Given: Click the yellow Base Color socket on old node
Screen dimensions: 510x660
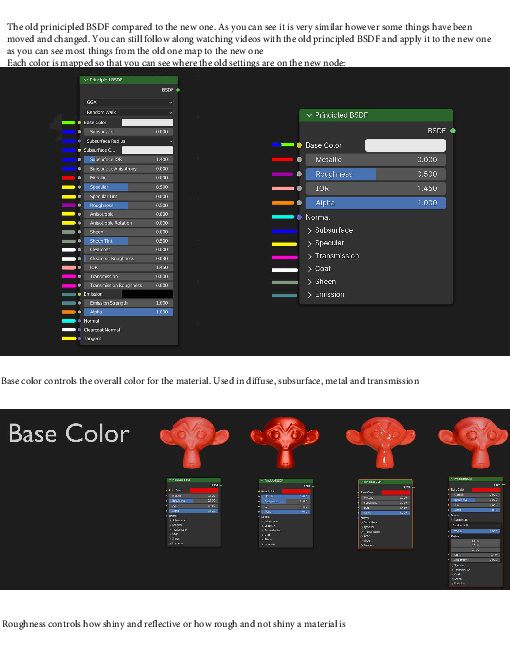Looking at the screenshot, I should [x=80, y=122].
